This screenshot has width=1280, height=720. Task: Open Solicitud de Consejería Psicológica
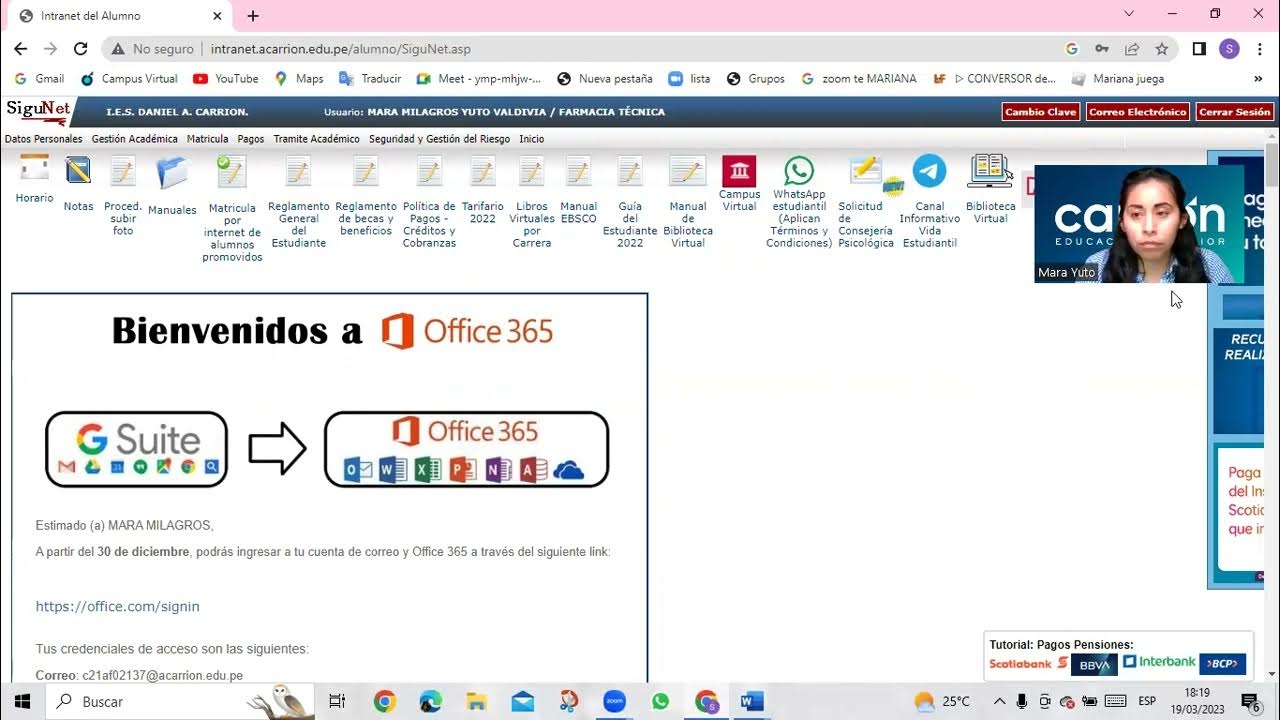click(x=866, y=171)
